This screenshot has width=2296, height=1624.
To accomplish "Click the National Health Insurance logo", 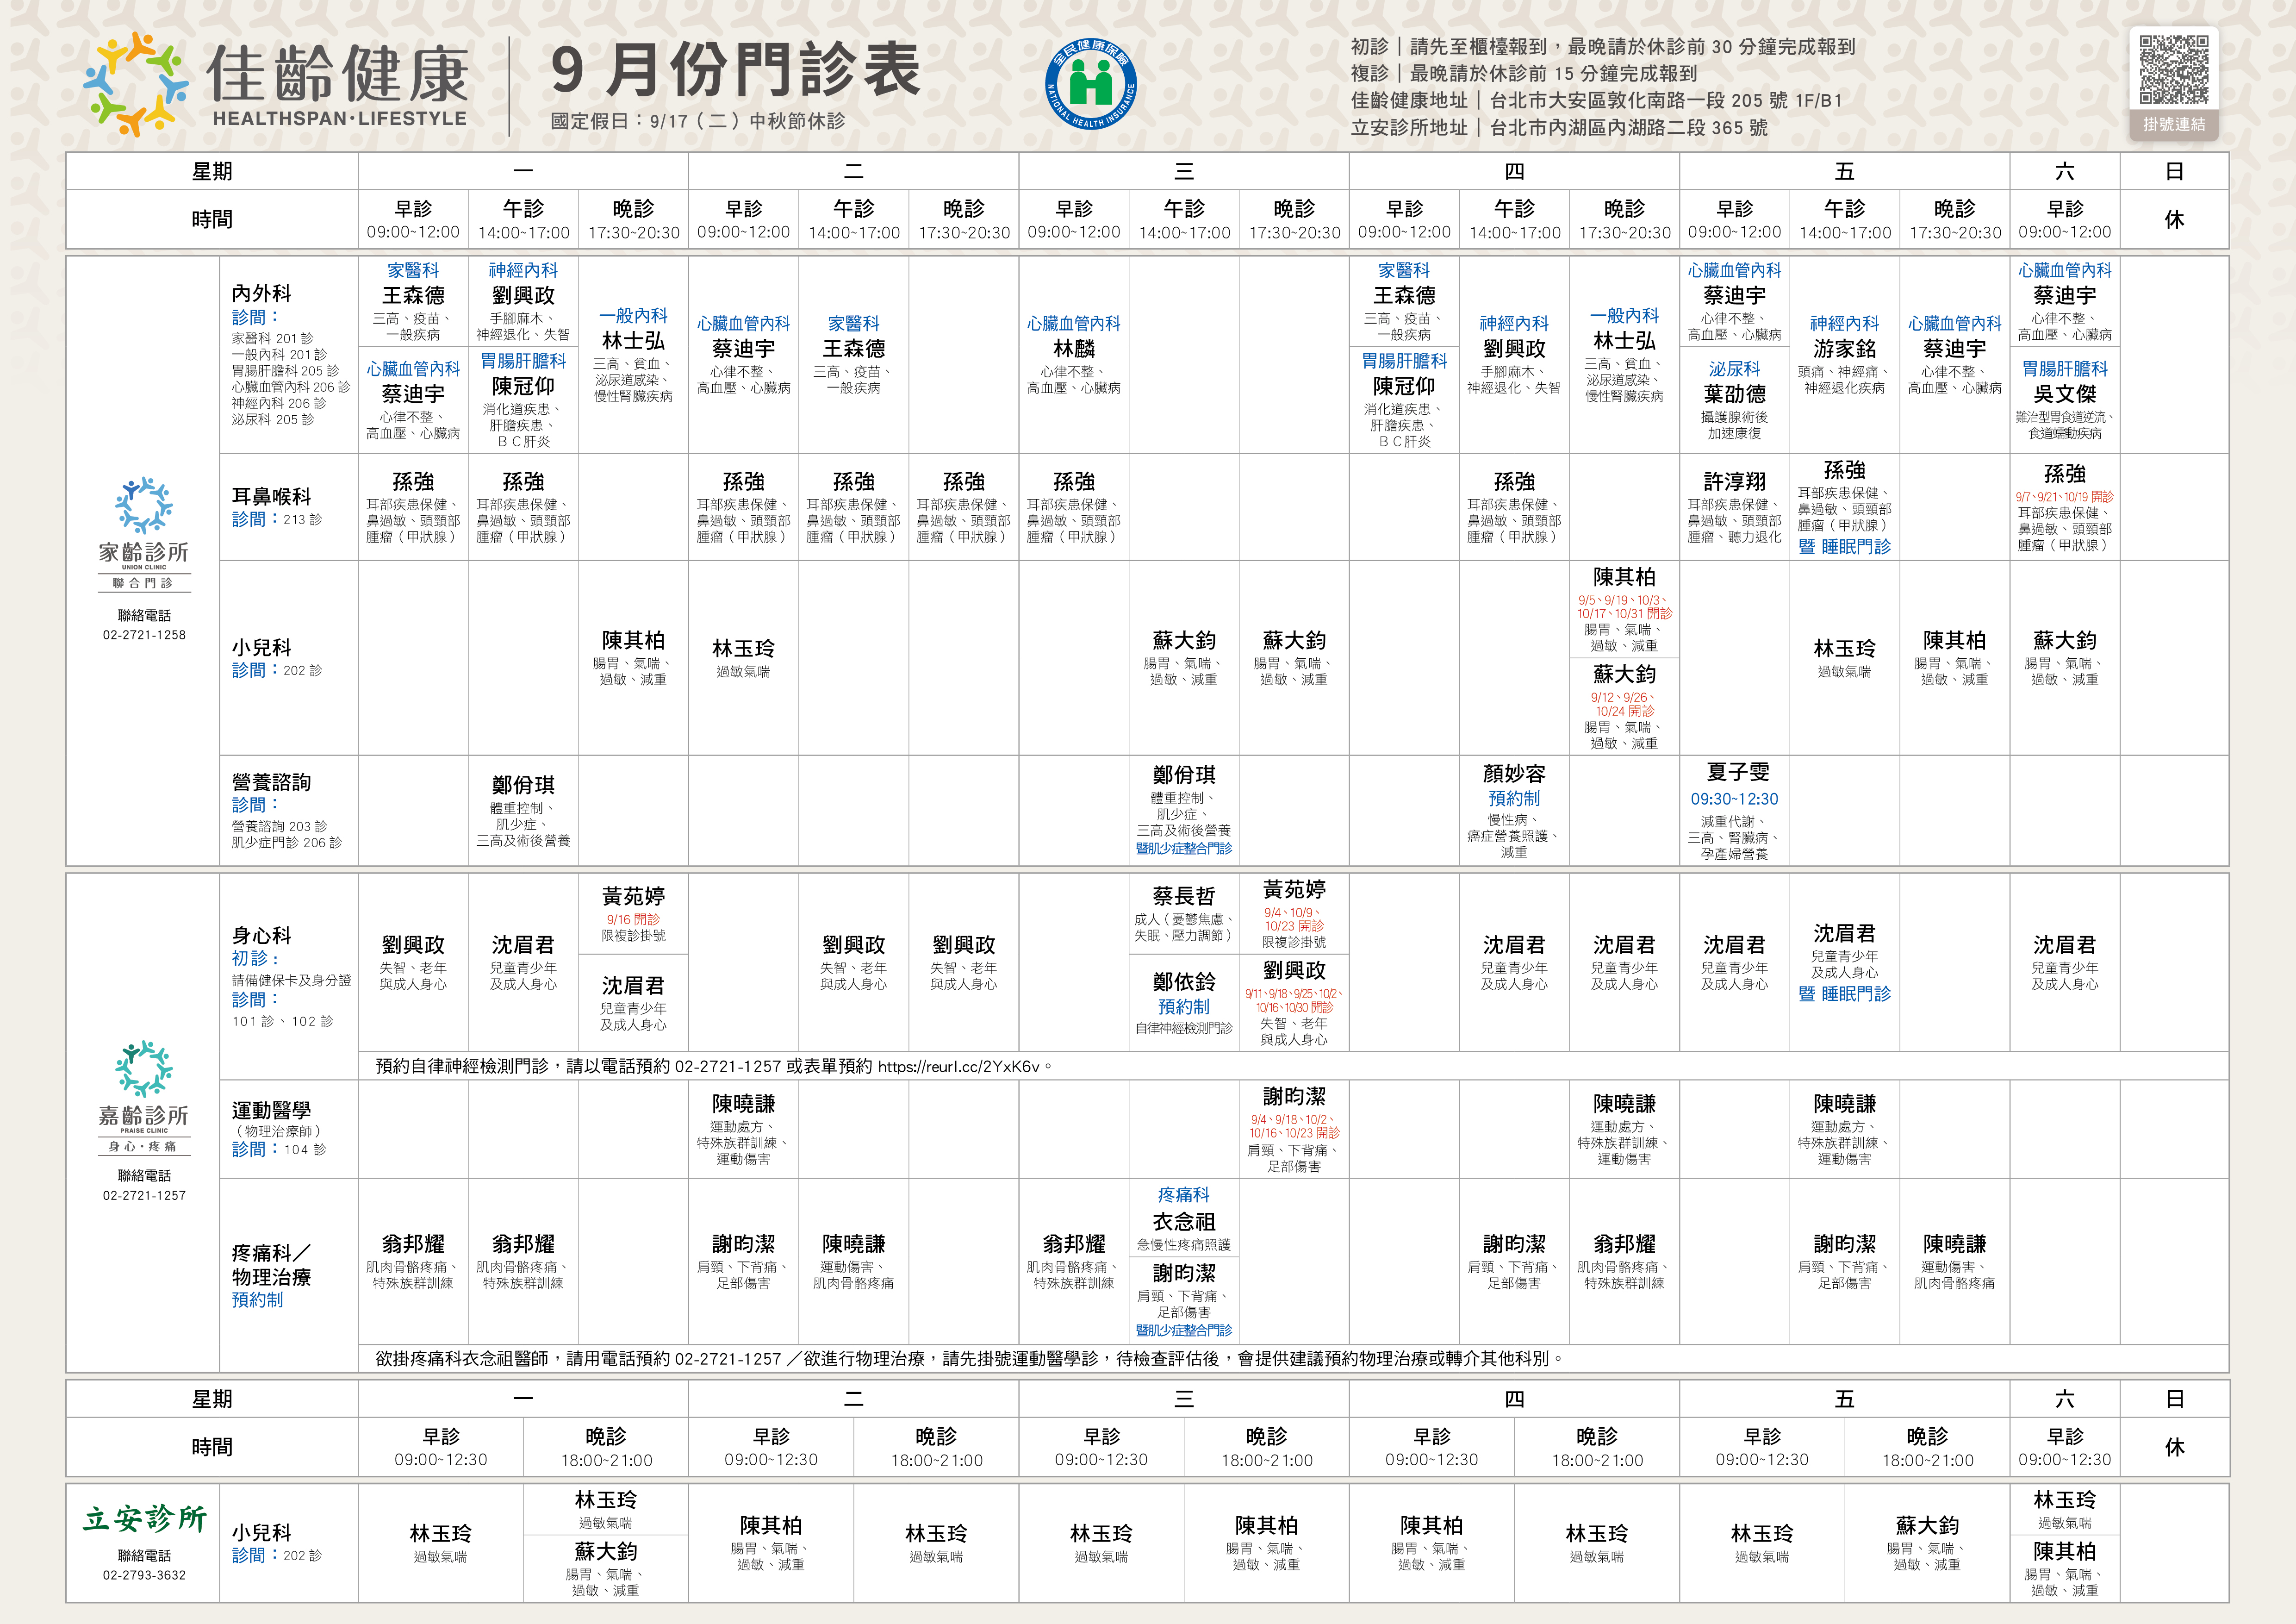I will coord(1090,84).
